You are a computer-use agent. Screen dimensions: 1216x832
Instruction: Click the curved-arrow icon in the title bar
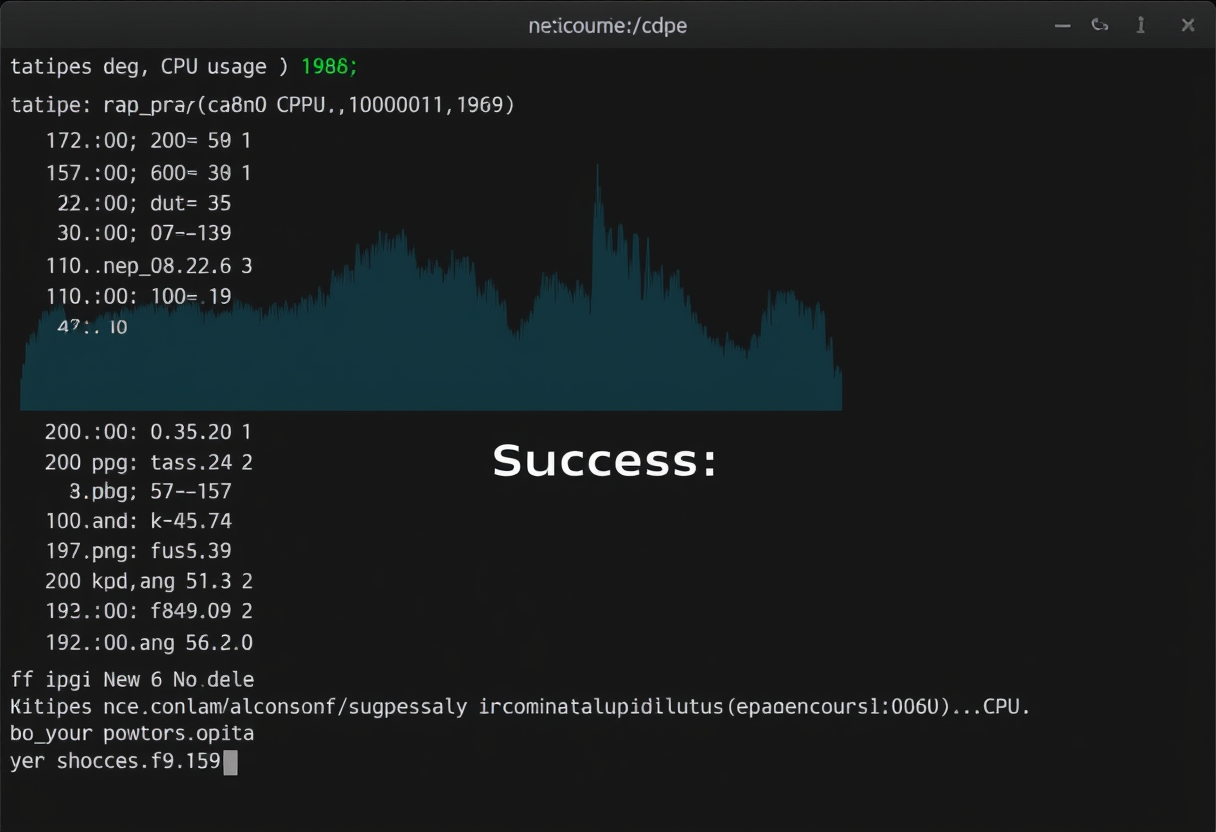click(1100, 25)
